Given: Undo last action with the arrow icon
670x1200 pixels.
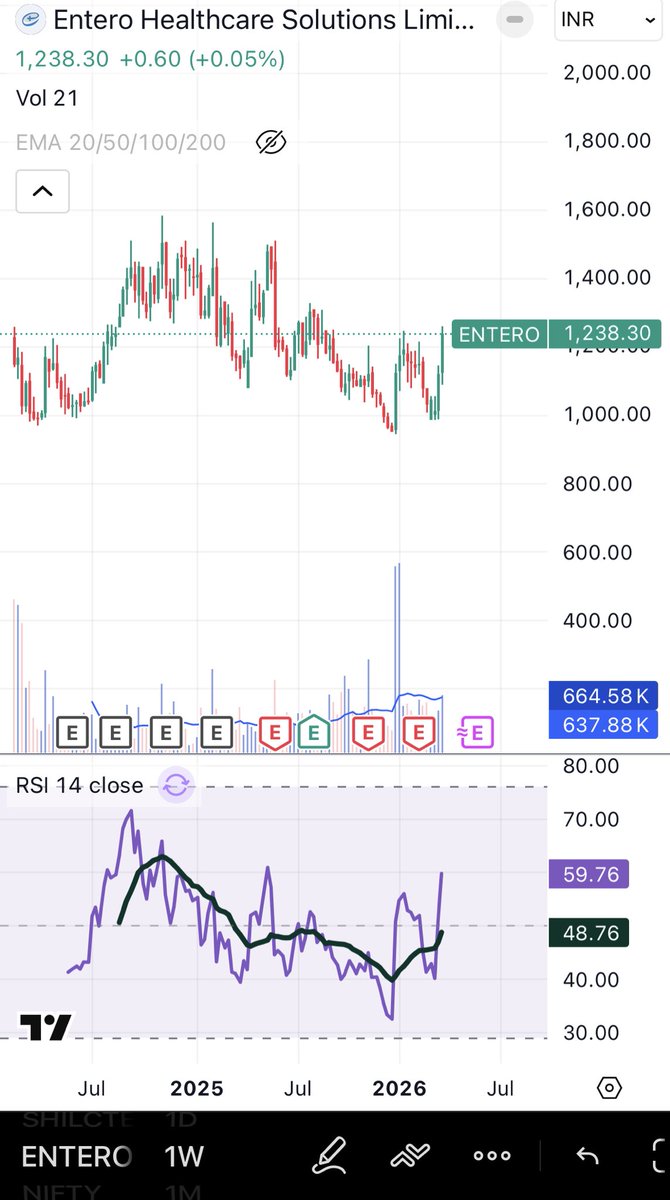Looking at the screenshot, I should click(x=587, y=1156).
